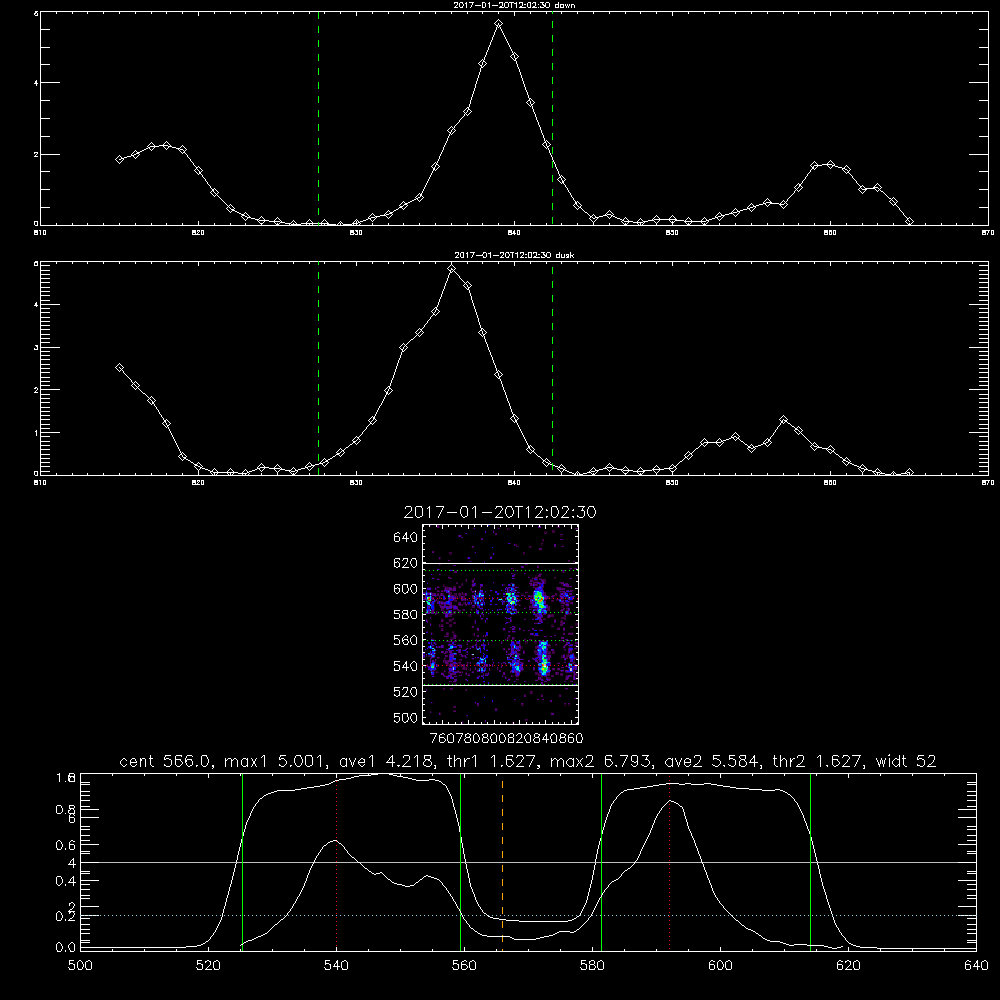Click bottom profile plot x-axis label 620
1000x1000 pixels.
click(x=848, y=966)
